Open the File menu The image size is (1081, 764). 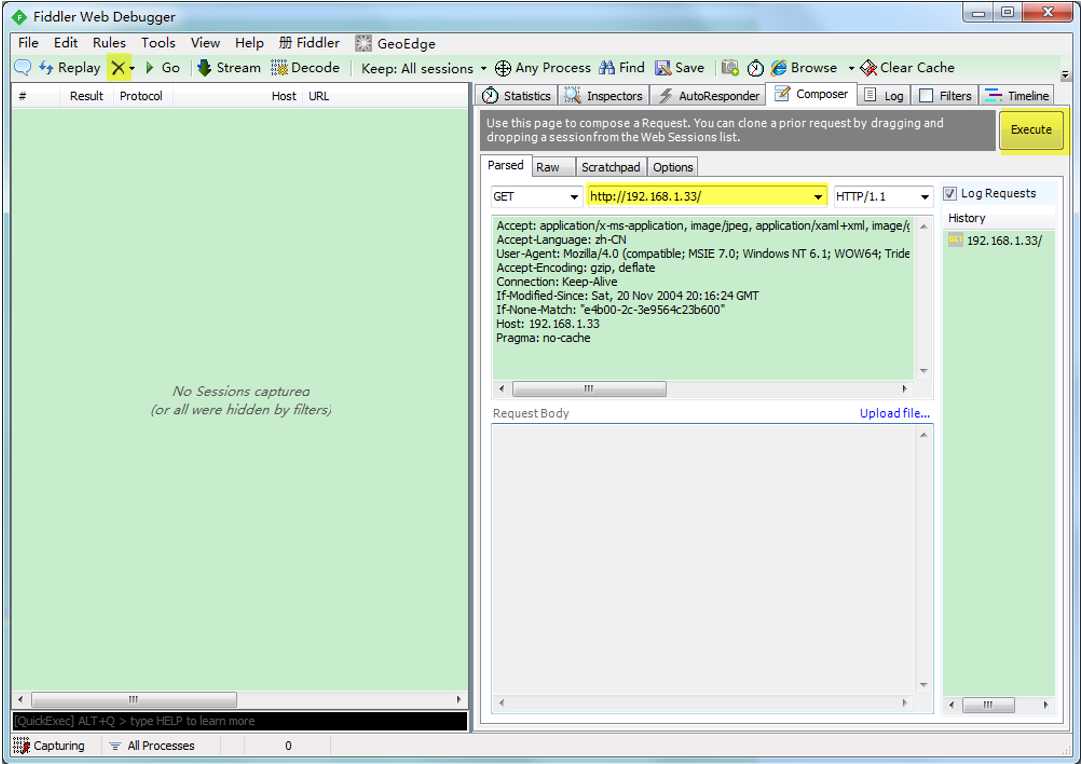(28, 43)
